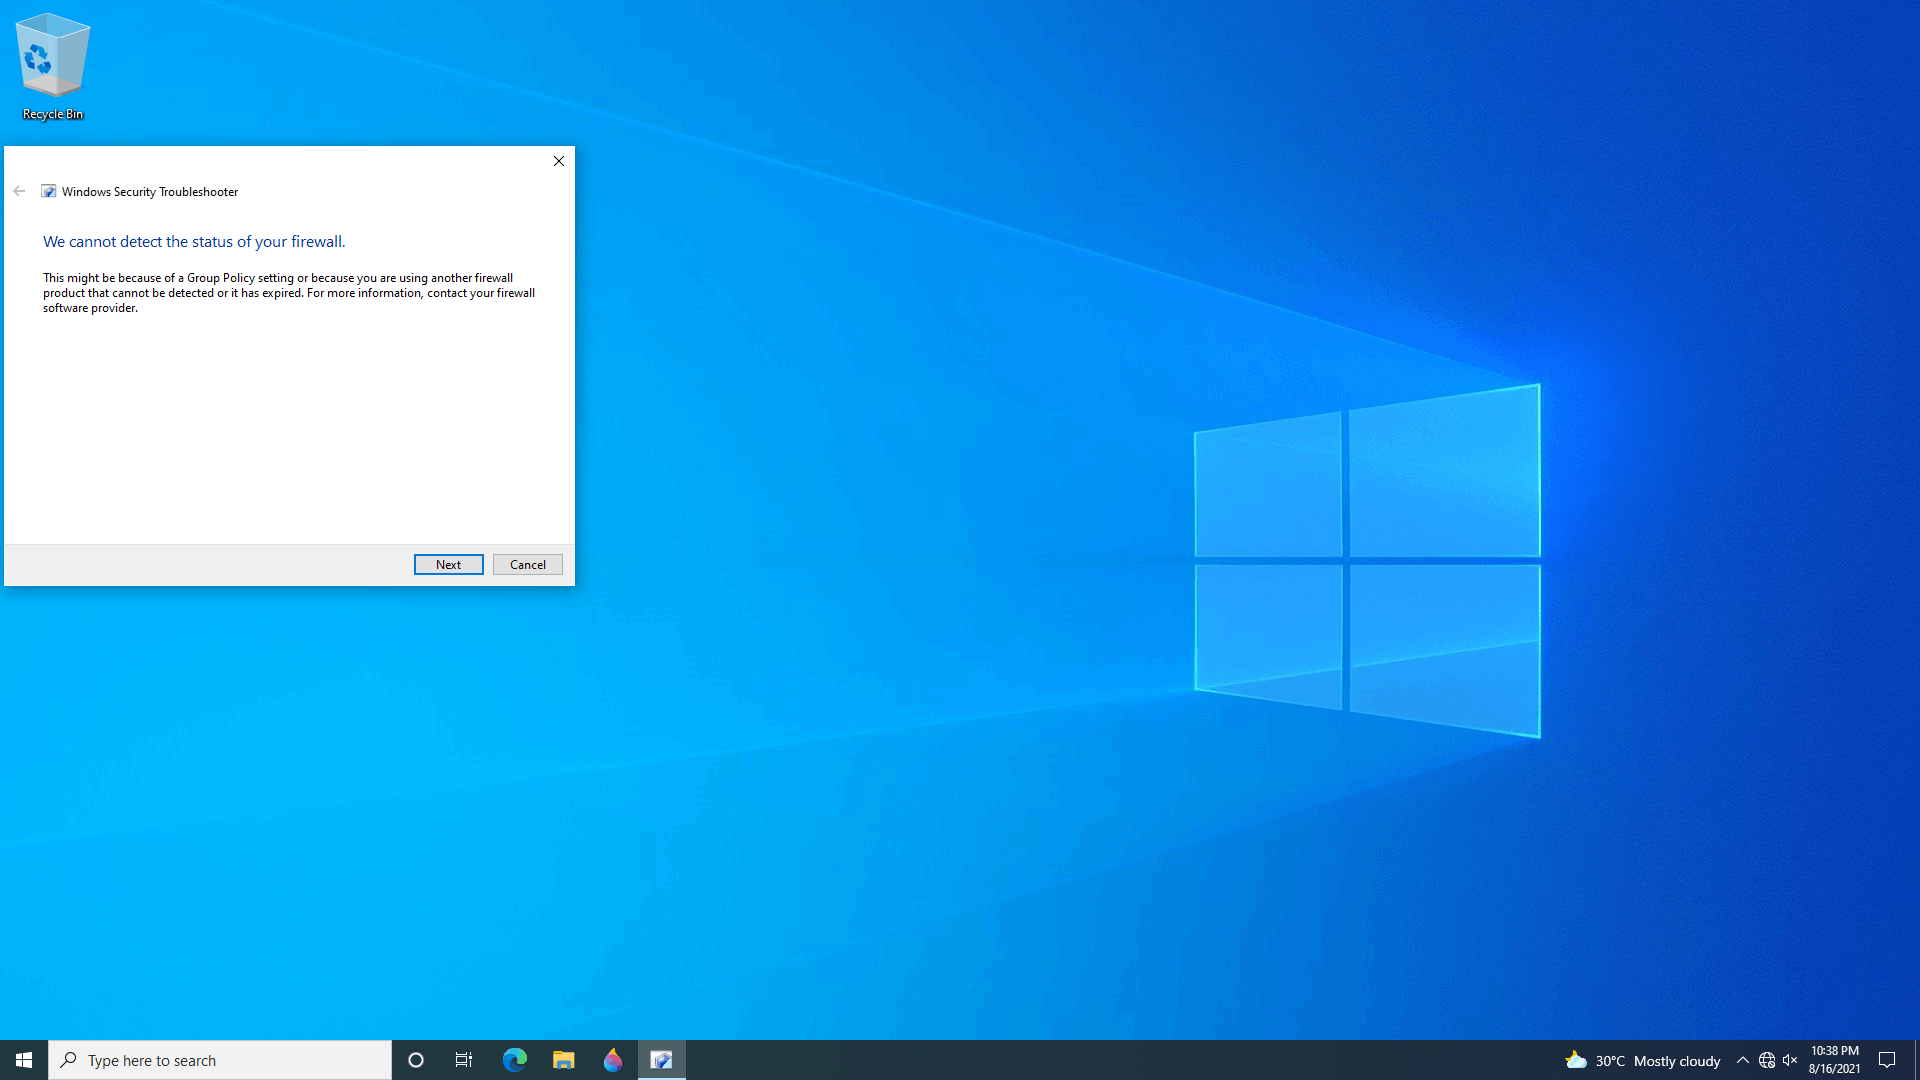The image size is (1920, 1080).
Task: Expand hidden system tray icons
Action: (x=1742, y=1060)
